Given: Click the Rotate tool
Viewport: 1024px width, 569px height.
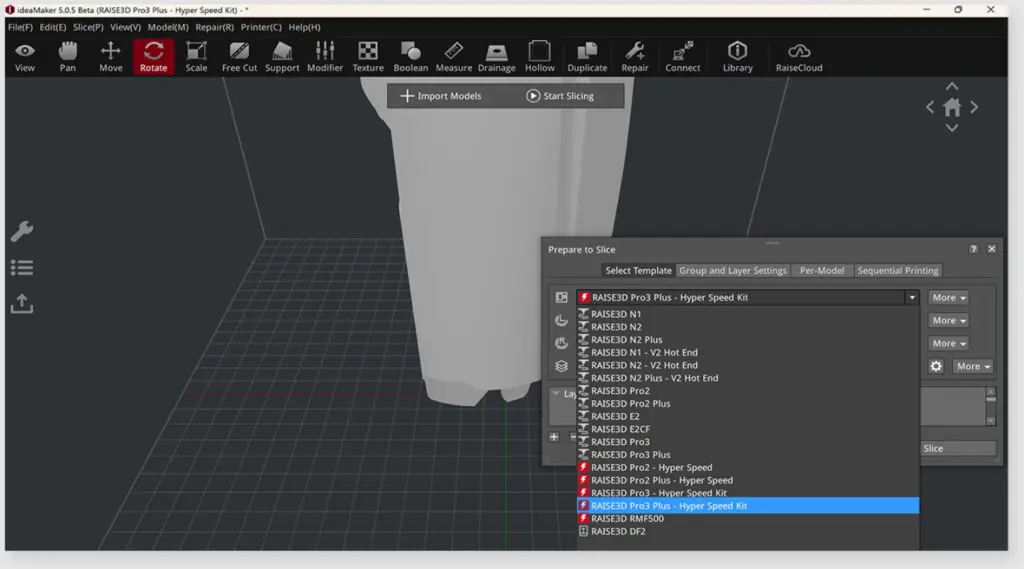Looking at the screenshot, I should [x=153, y=57].
